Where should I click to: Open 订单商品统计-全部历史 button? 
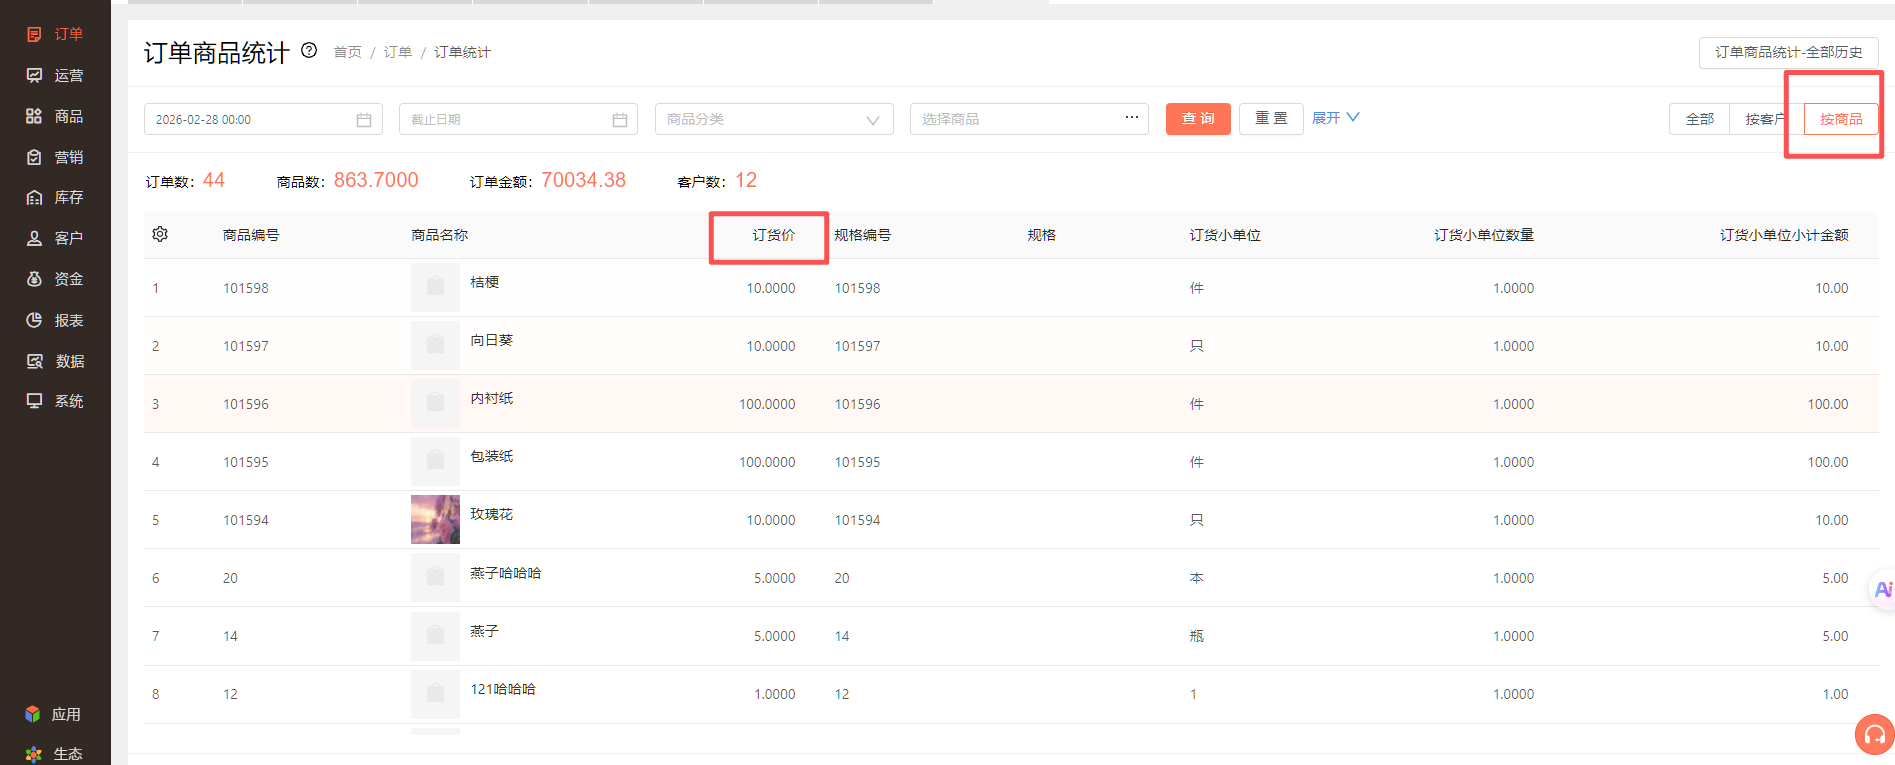coord(1789,52)
